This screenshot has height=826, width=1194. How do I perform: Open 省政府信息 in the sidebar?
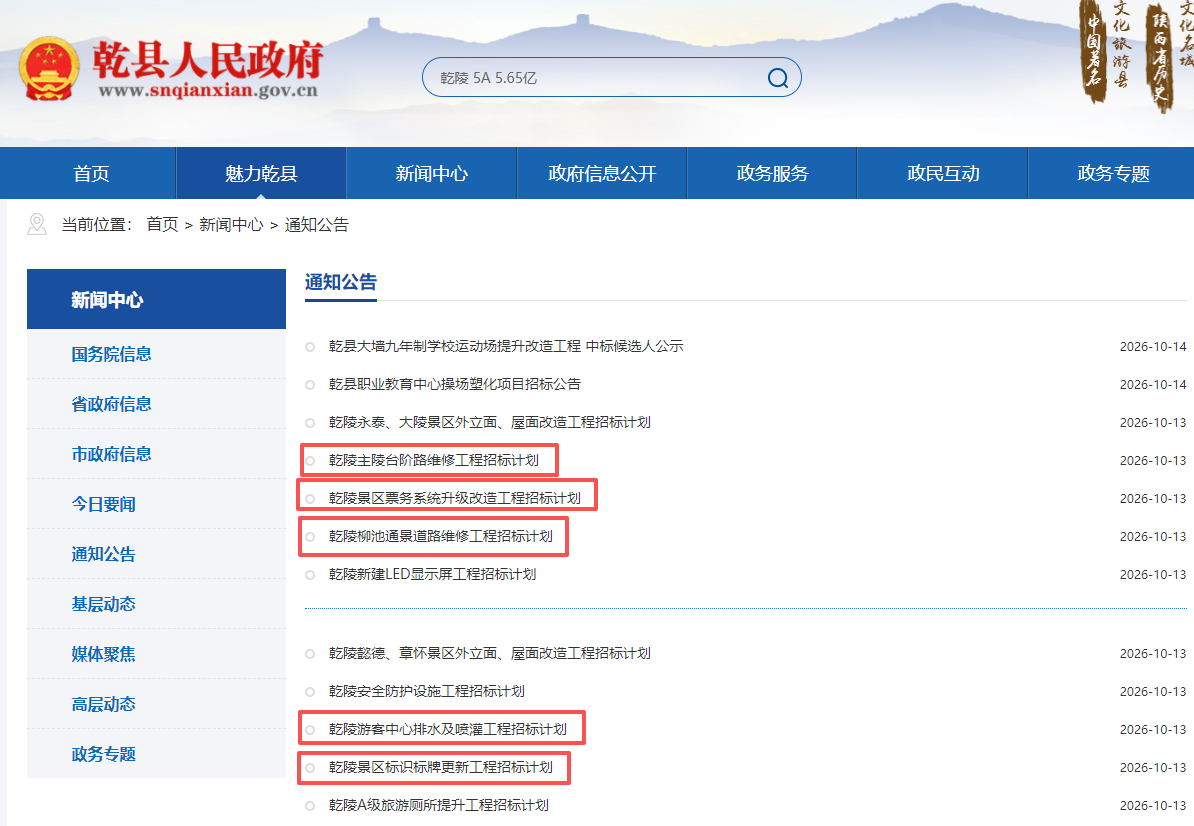(x=111, y=404)
